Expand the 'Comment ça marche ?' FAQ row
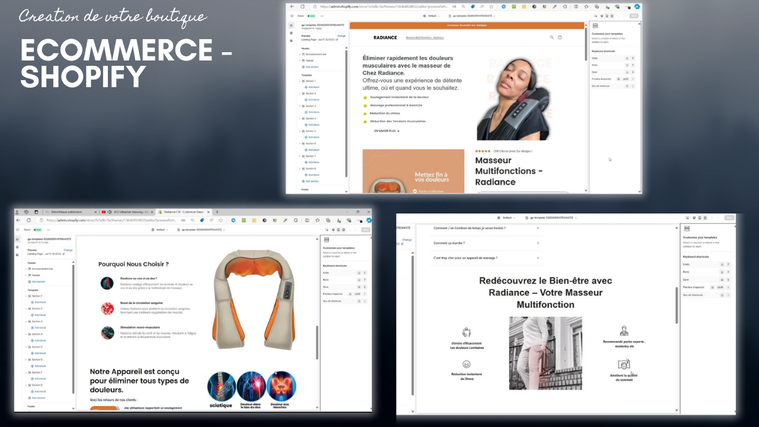 click(x=486, y=243)
